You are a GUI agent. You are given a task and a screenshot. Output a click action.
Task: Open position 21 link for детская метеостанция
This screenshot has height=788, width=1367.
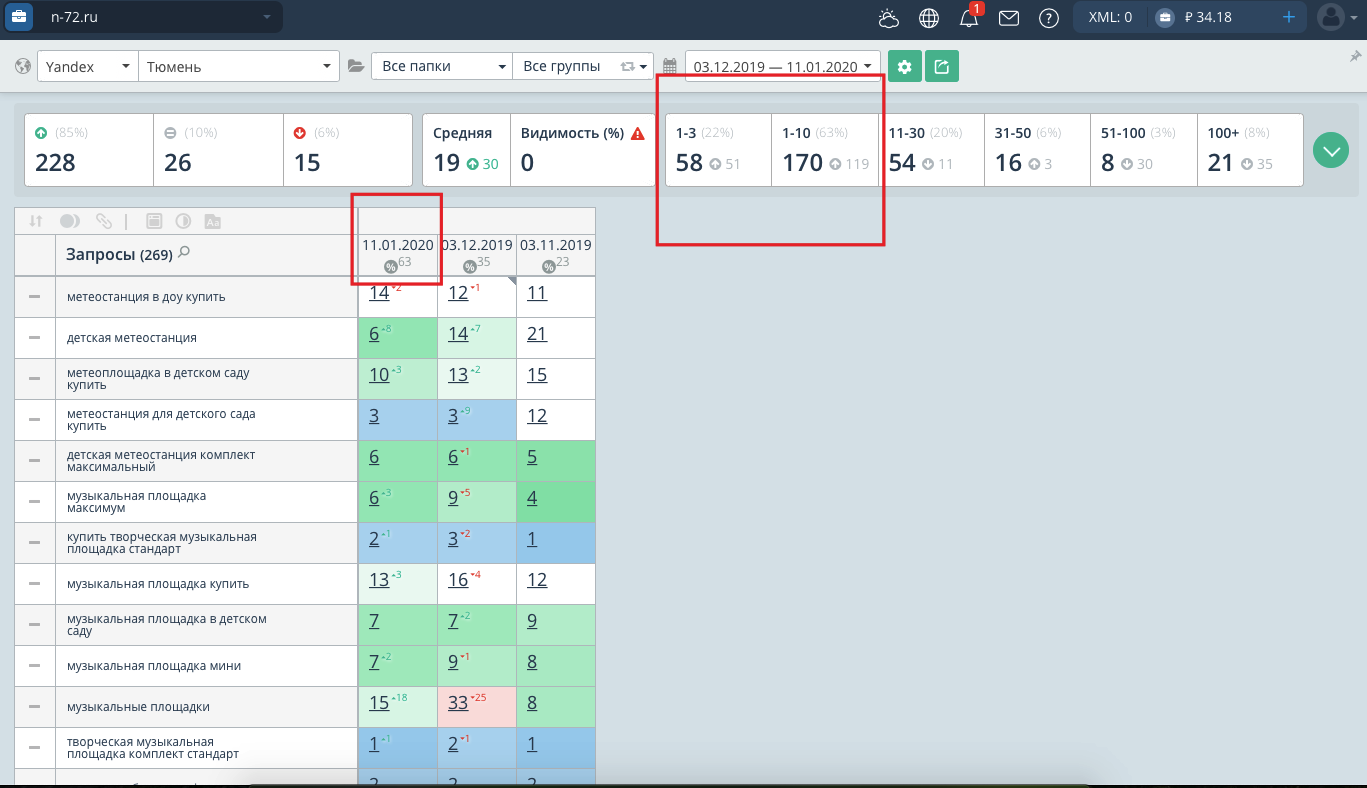[x=537, y=334]
